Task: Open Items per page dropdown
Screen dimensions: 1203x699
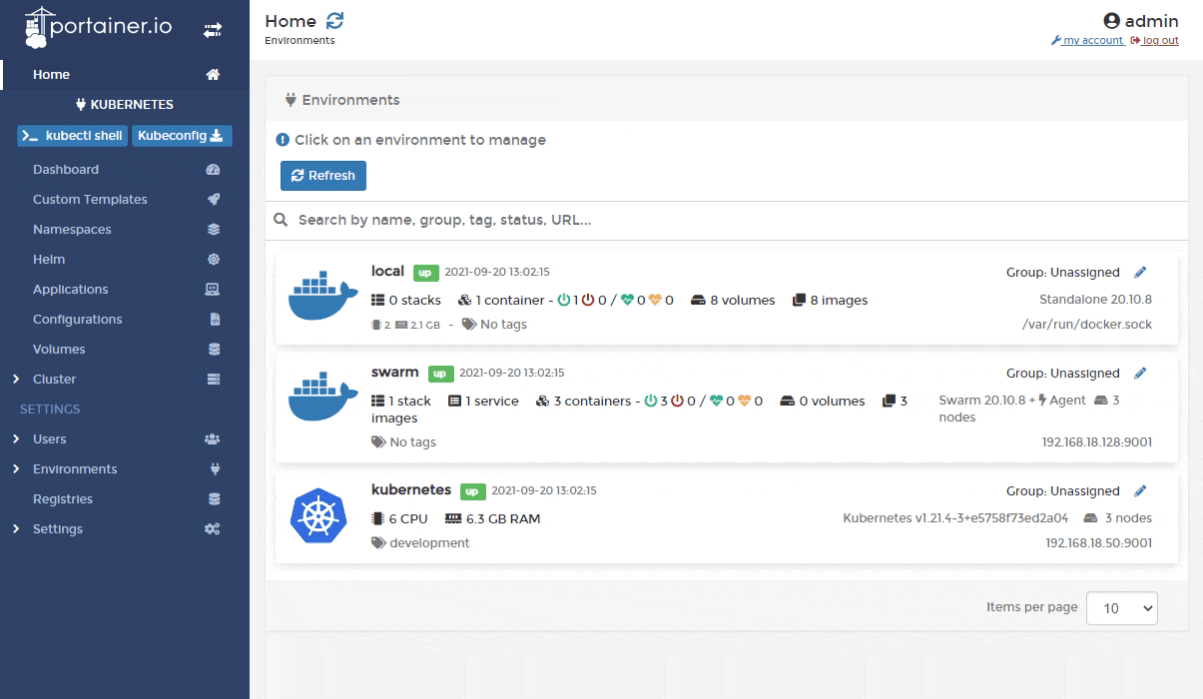Action: click(1122, 608)
